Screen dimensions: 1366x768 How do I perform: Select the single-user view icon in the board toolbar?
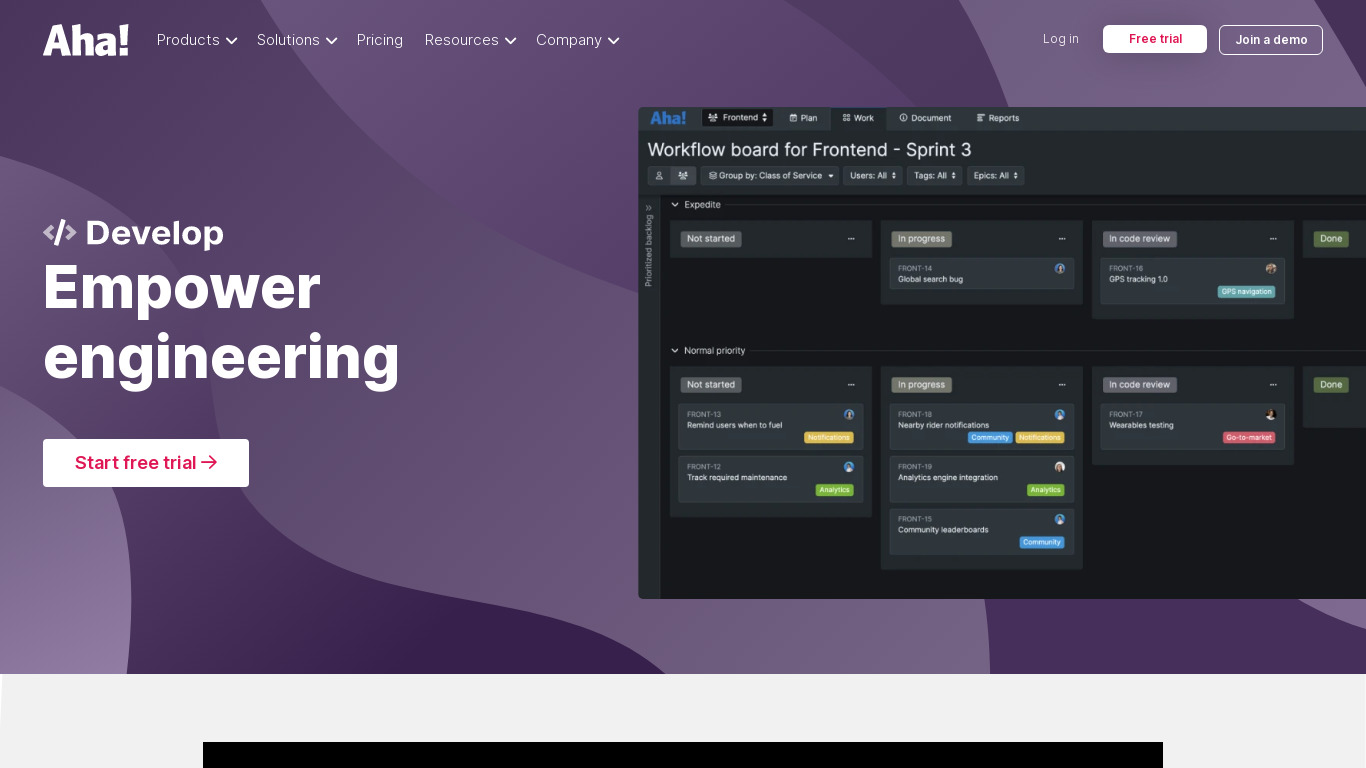[x=659, y=176]
